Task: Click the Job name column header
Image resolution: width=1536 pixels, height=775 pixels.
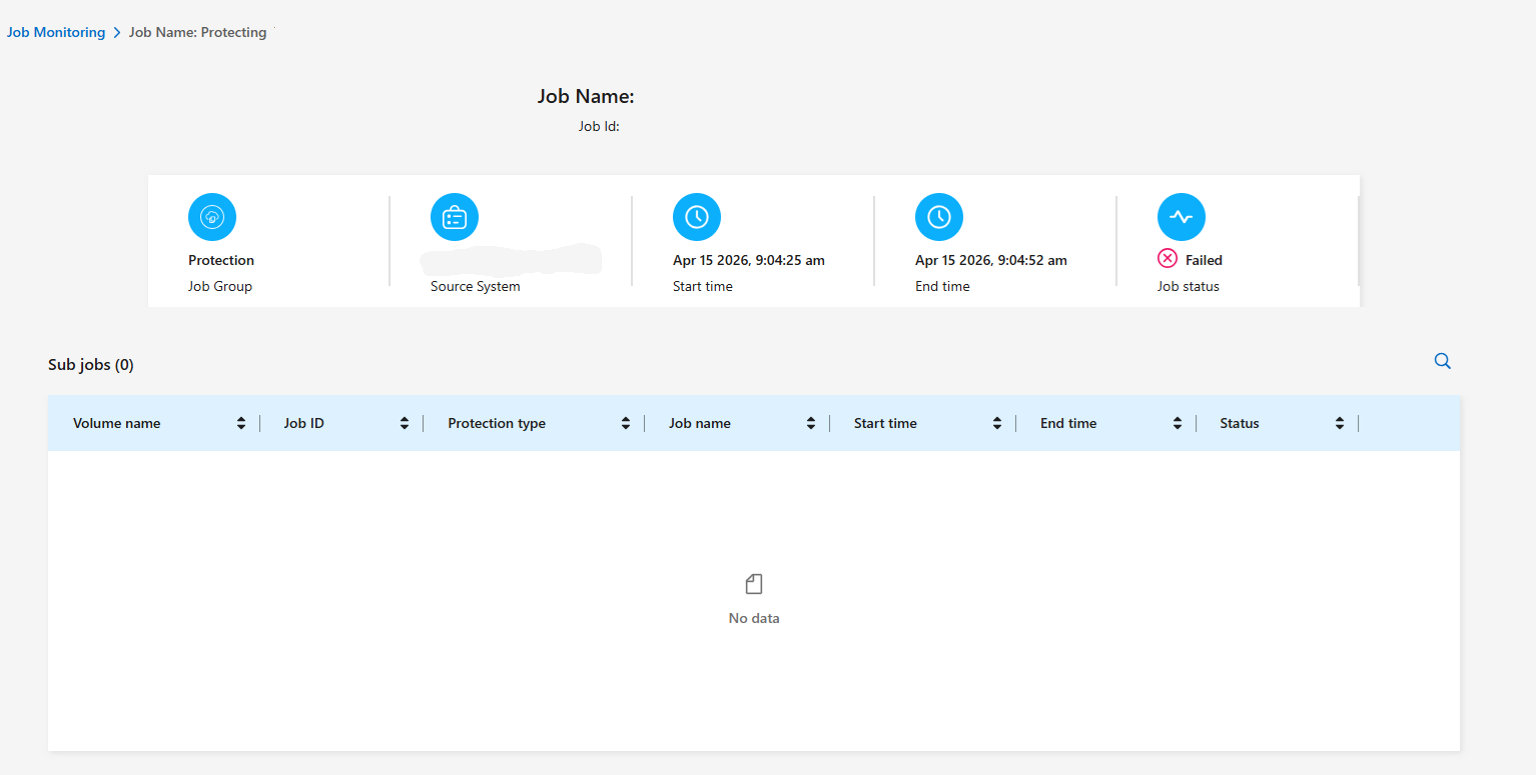Action: click(x=700, y=423)
